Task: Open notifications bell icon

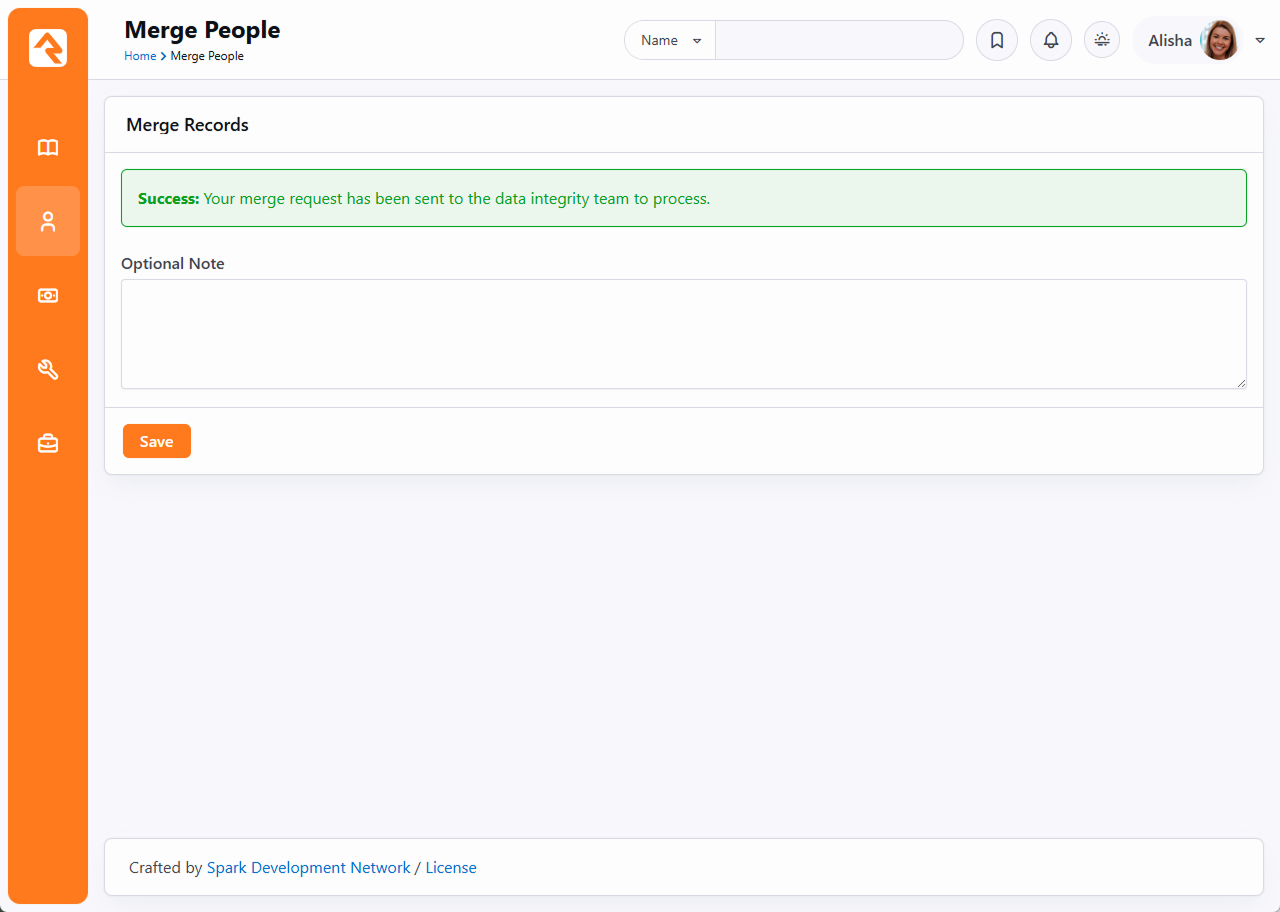Action: coord(1050,41)
